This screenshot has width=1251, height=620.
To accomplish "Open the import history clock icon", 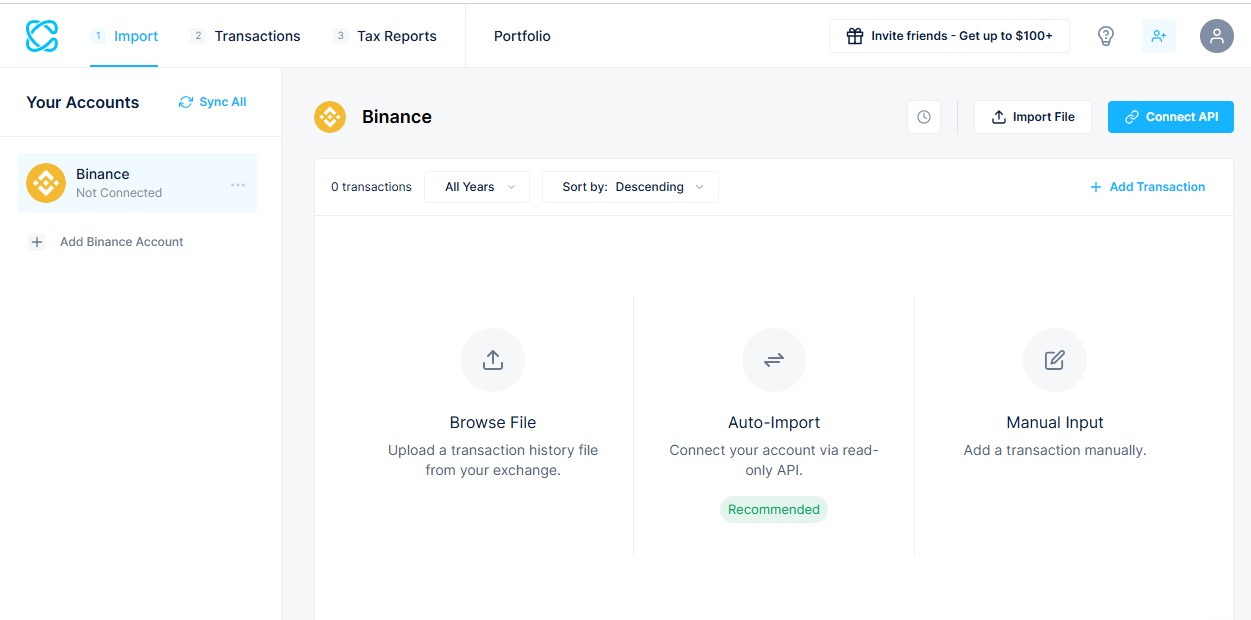I will pyautogui.click(x=923, y=117).
